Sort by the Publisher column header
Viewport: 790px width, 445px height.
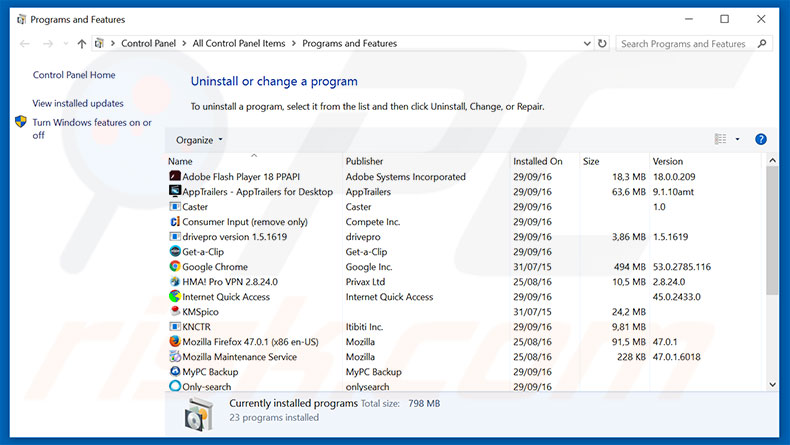pyautogui.click(x=426, y=161)
